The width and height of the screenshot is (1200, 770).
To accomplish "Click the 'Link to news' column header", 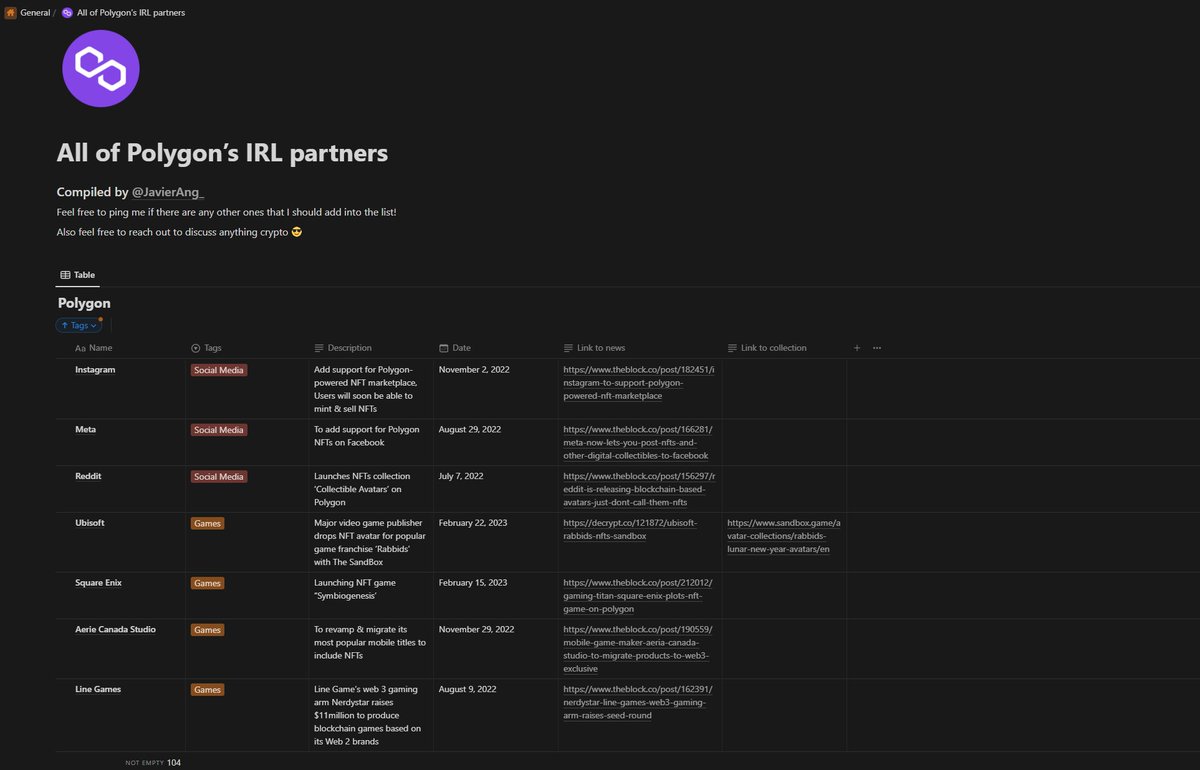I will [x=595, y=348].
